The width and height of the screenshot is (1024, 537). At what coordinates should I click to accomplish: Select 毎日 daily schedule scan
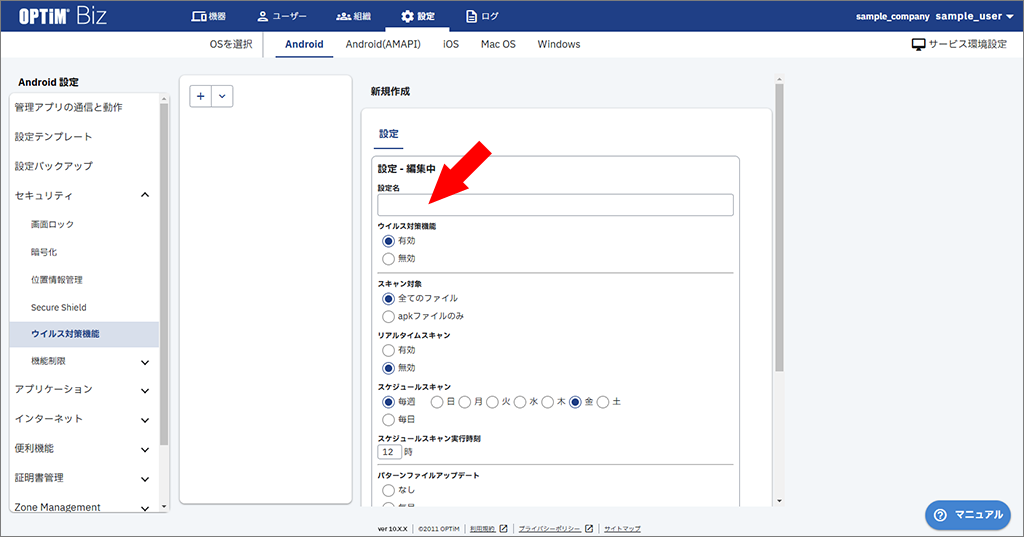(x=389, y=419)
